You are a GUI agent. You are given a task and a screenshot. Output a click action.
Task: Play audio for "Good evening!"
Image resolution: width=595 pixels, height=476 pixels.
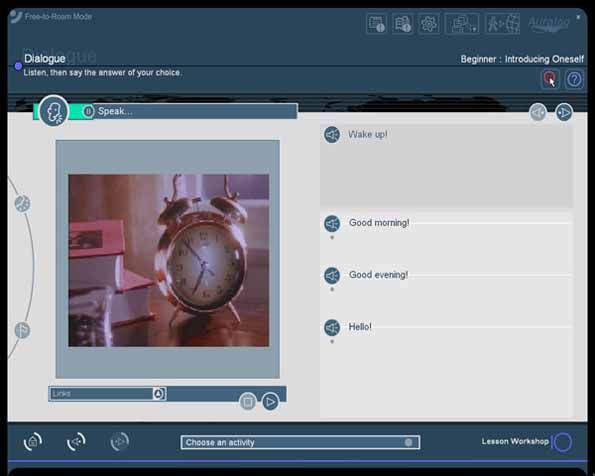(332, 276)
